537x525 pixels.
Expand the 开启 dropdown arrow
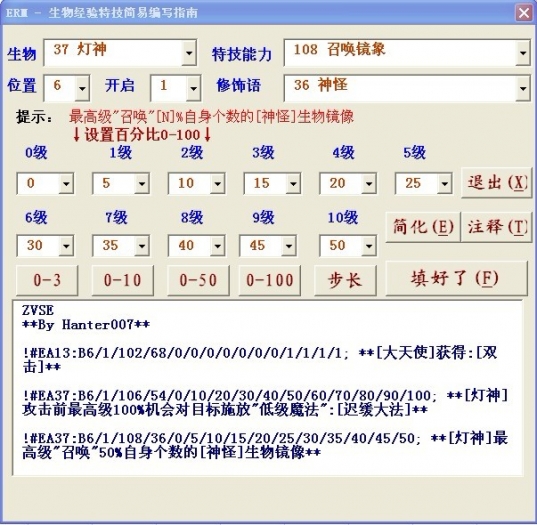point(193,88)
